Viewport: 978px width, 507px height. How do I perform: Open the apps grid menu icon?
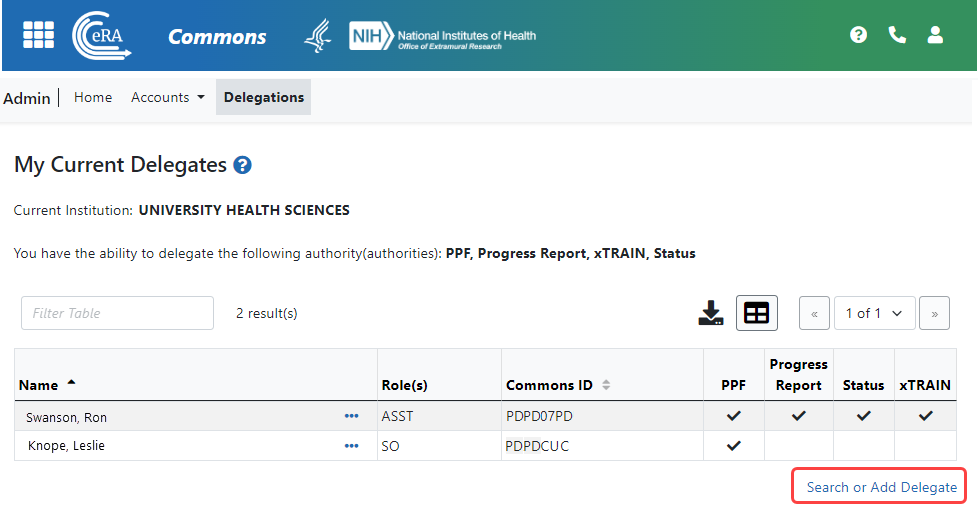click(39, 35)
